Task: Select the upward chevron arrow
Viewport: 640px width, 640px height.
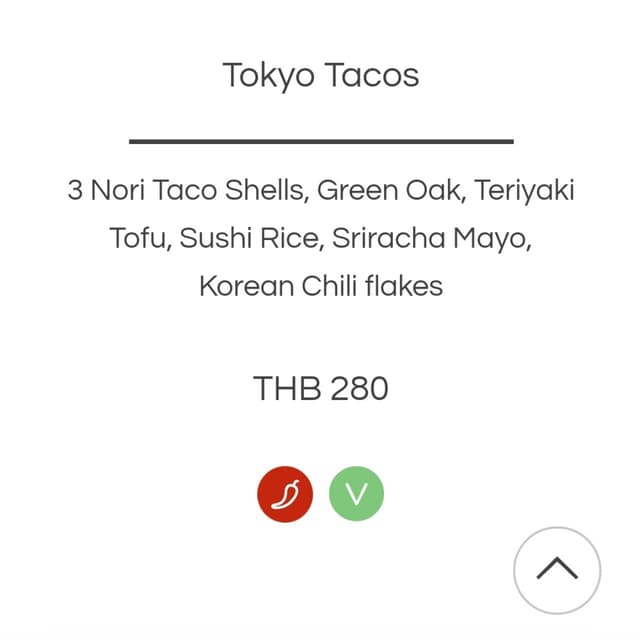Action: tap(557, 568)
